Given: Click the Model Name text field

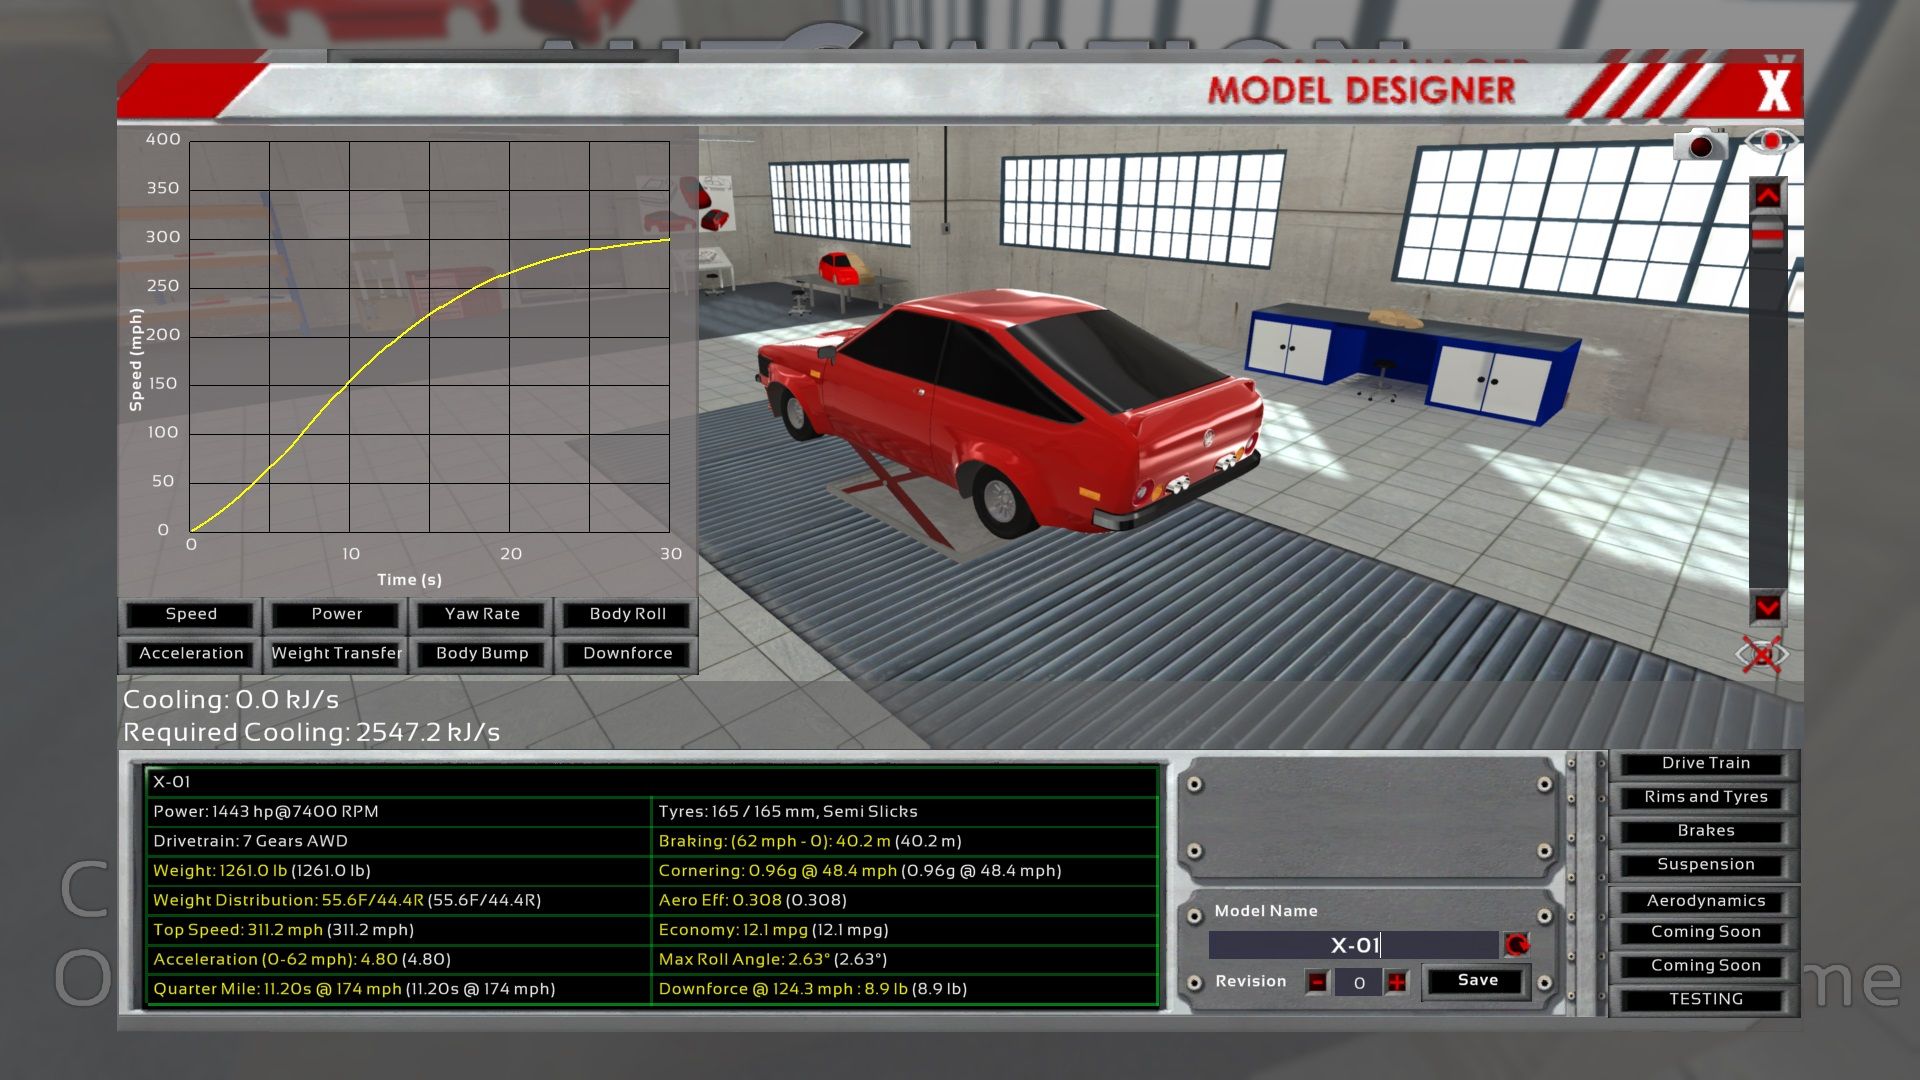Looking at the screenshot, I should (x=1353, y=945).
